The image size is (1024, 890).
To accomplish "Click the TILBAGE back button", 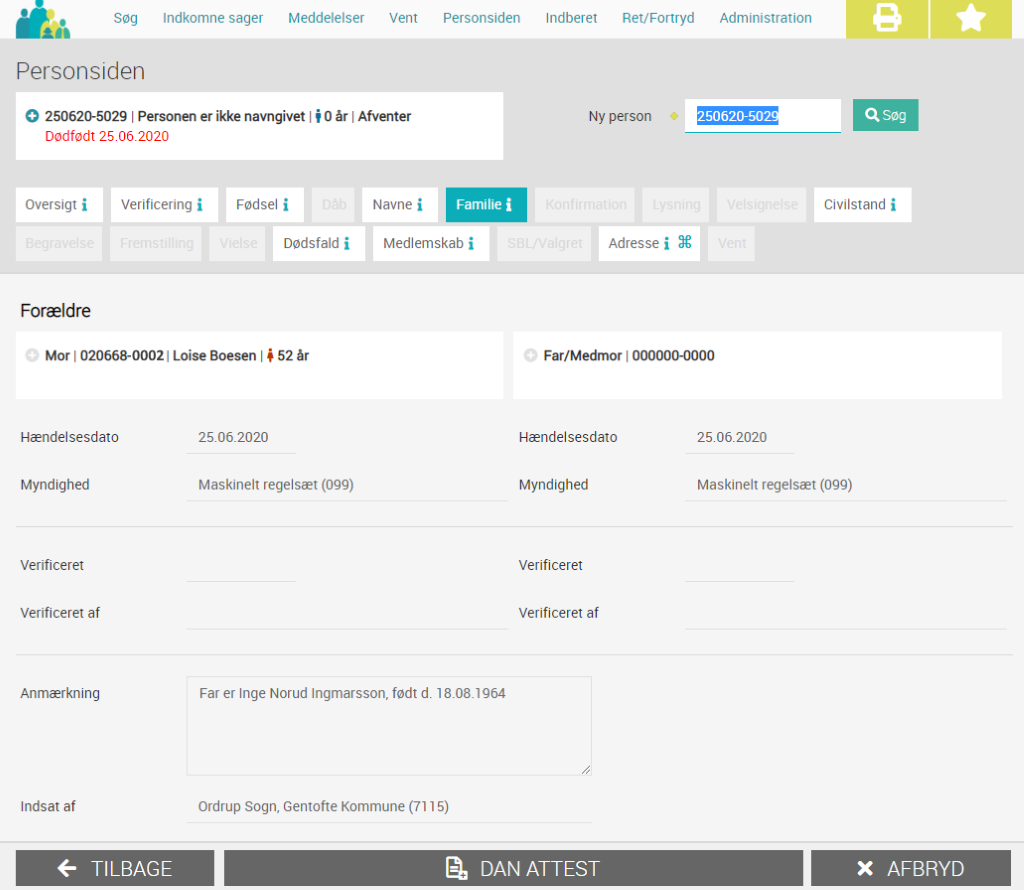I will [115, 868].
